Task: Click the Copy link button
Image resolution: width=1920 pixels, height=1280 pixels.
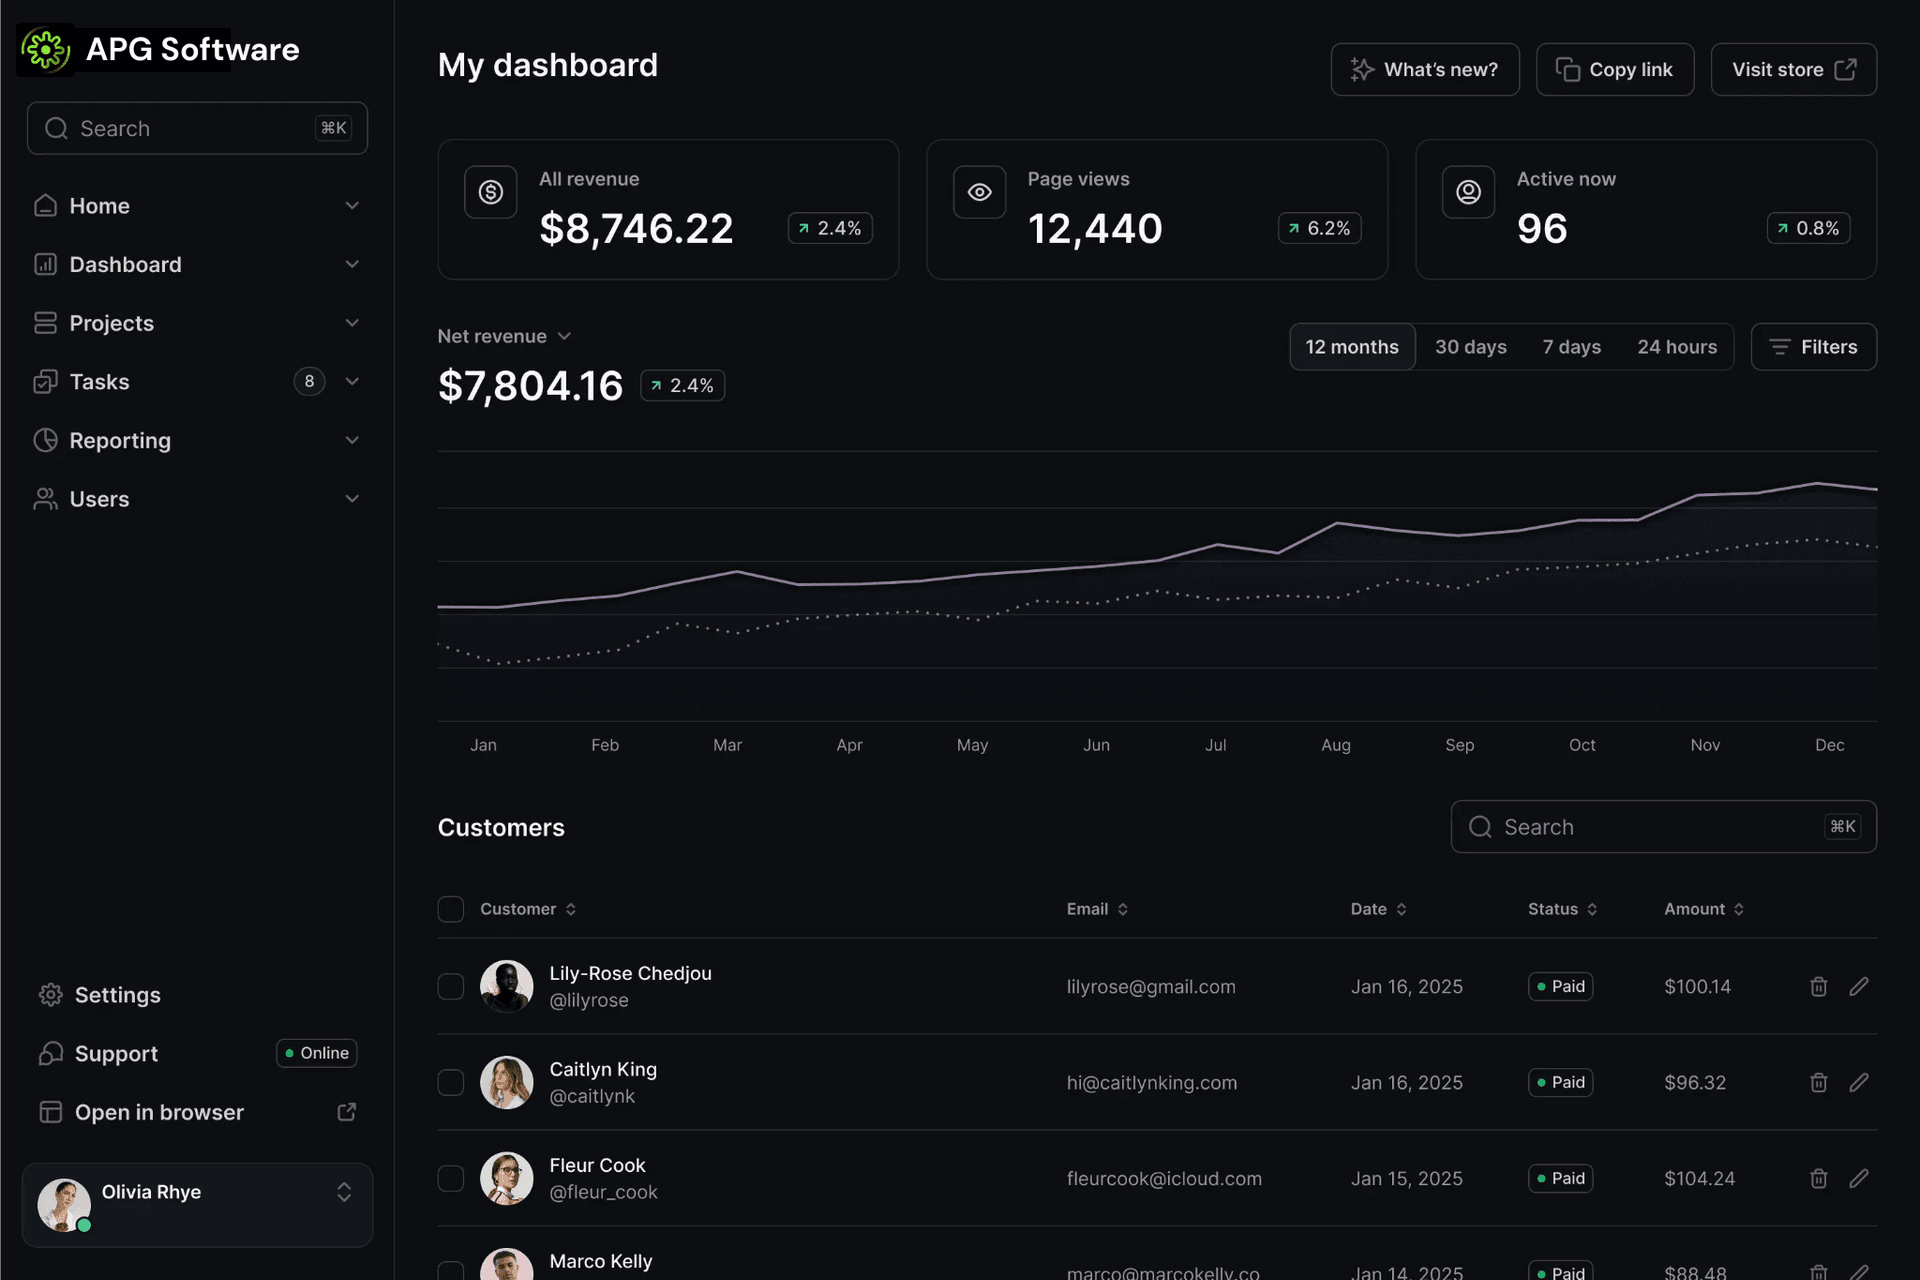Action: pos(1615,69)
